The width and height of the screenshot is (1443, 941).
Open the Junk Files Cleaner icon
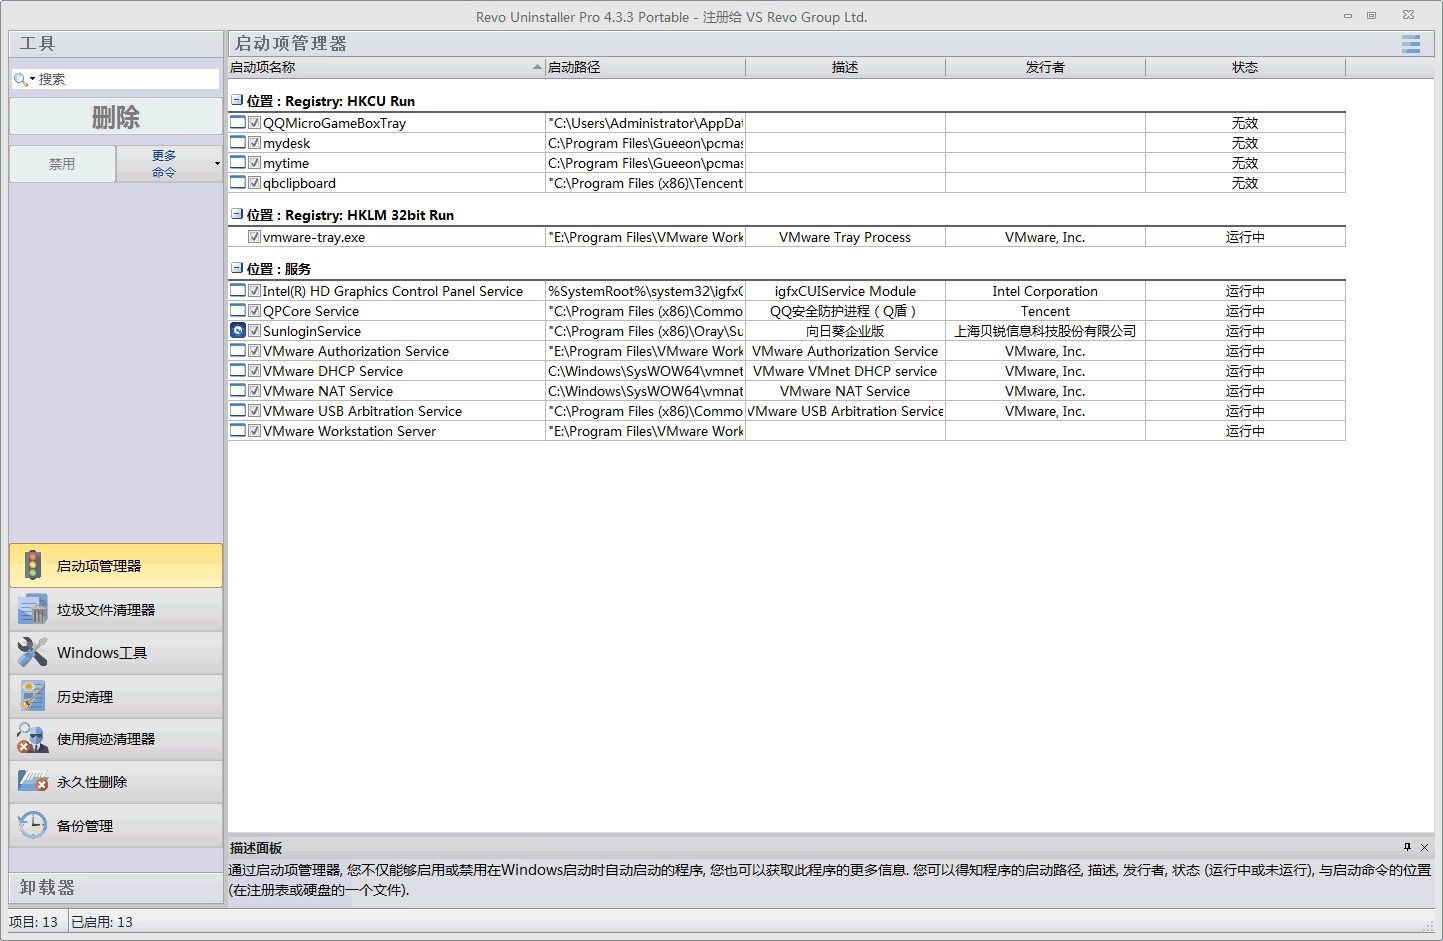click(33, 609)
